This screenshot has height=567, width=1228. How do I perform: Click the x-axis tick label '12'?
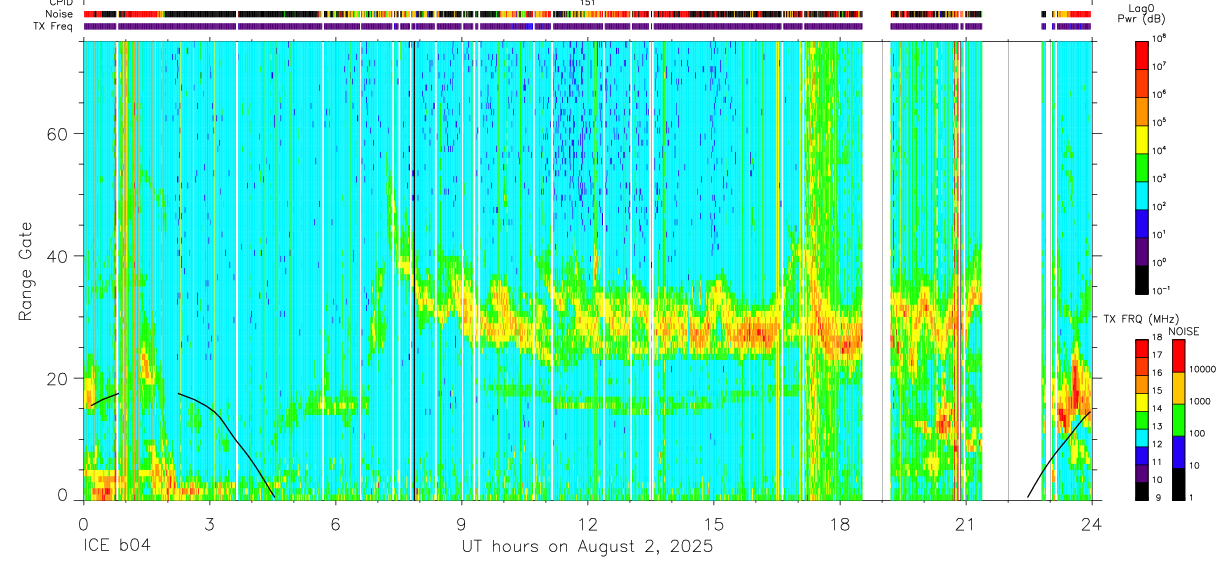coord(587,523)
